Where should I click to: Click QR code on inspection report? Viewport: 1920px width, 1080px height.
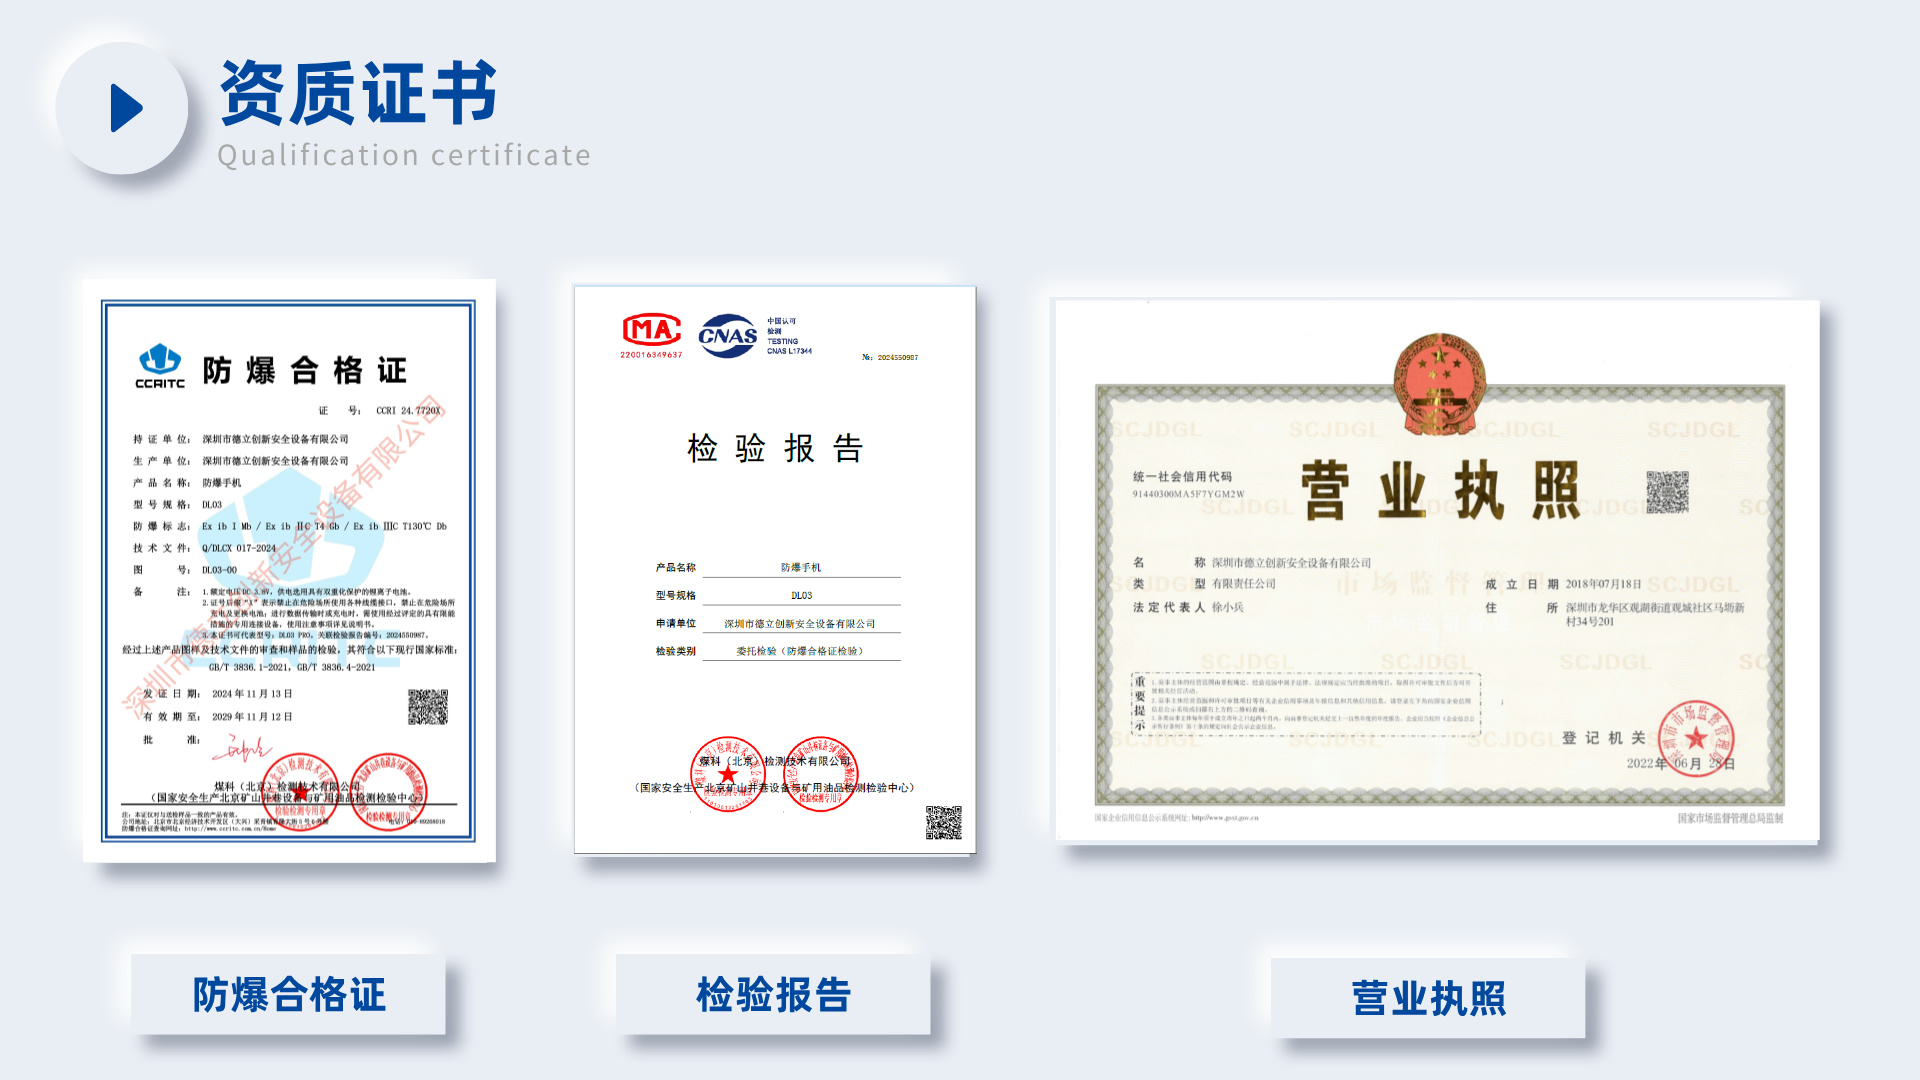pos(943,822)
